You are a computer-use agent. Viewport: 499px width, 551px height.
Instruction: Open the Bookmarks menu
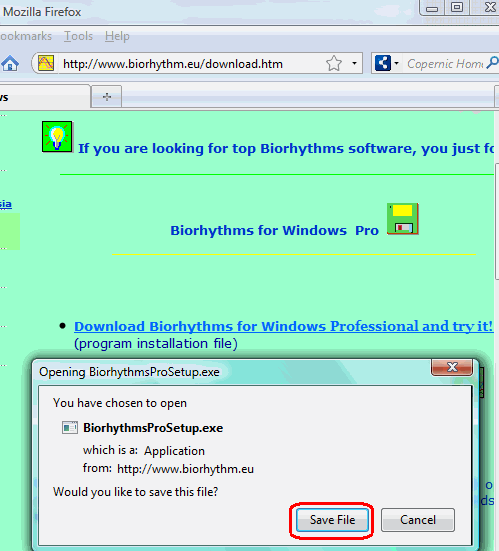coord(26,36)
